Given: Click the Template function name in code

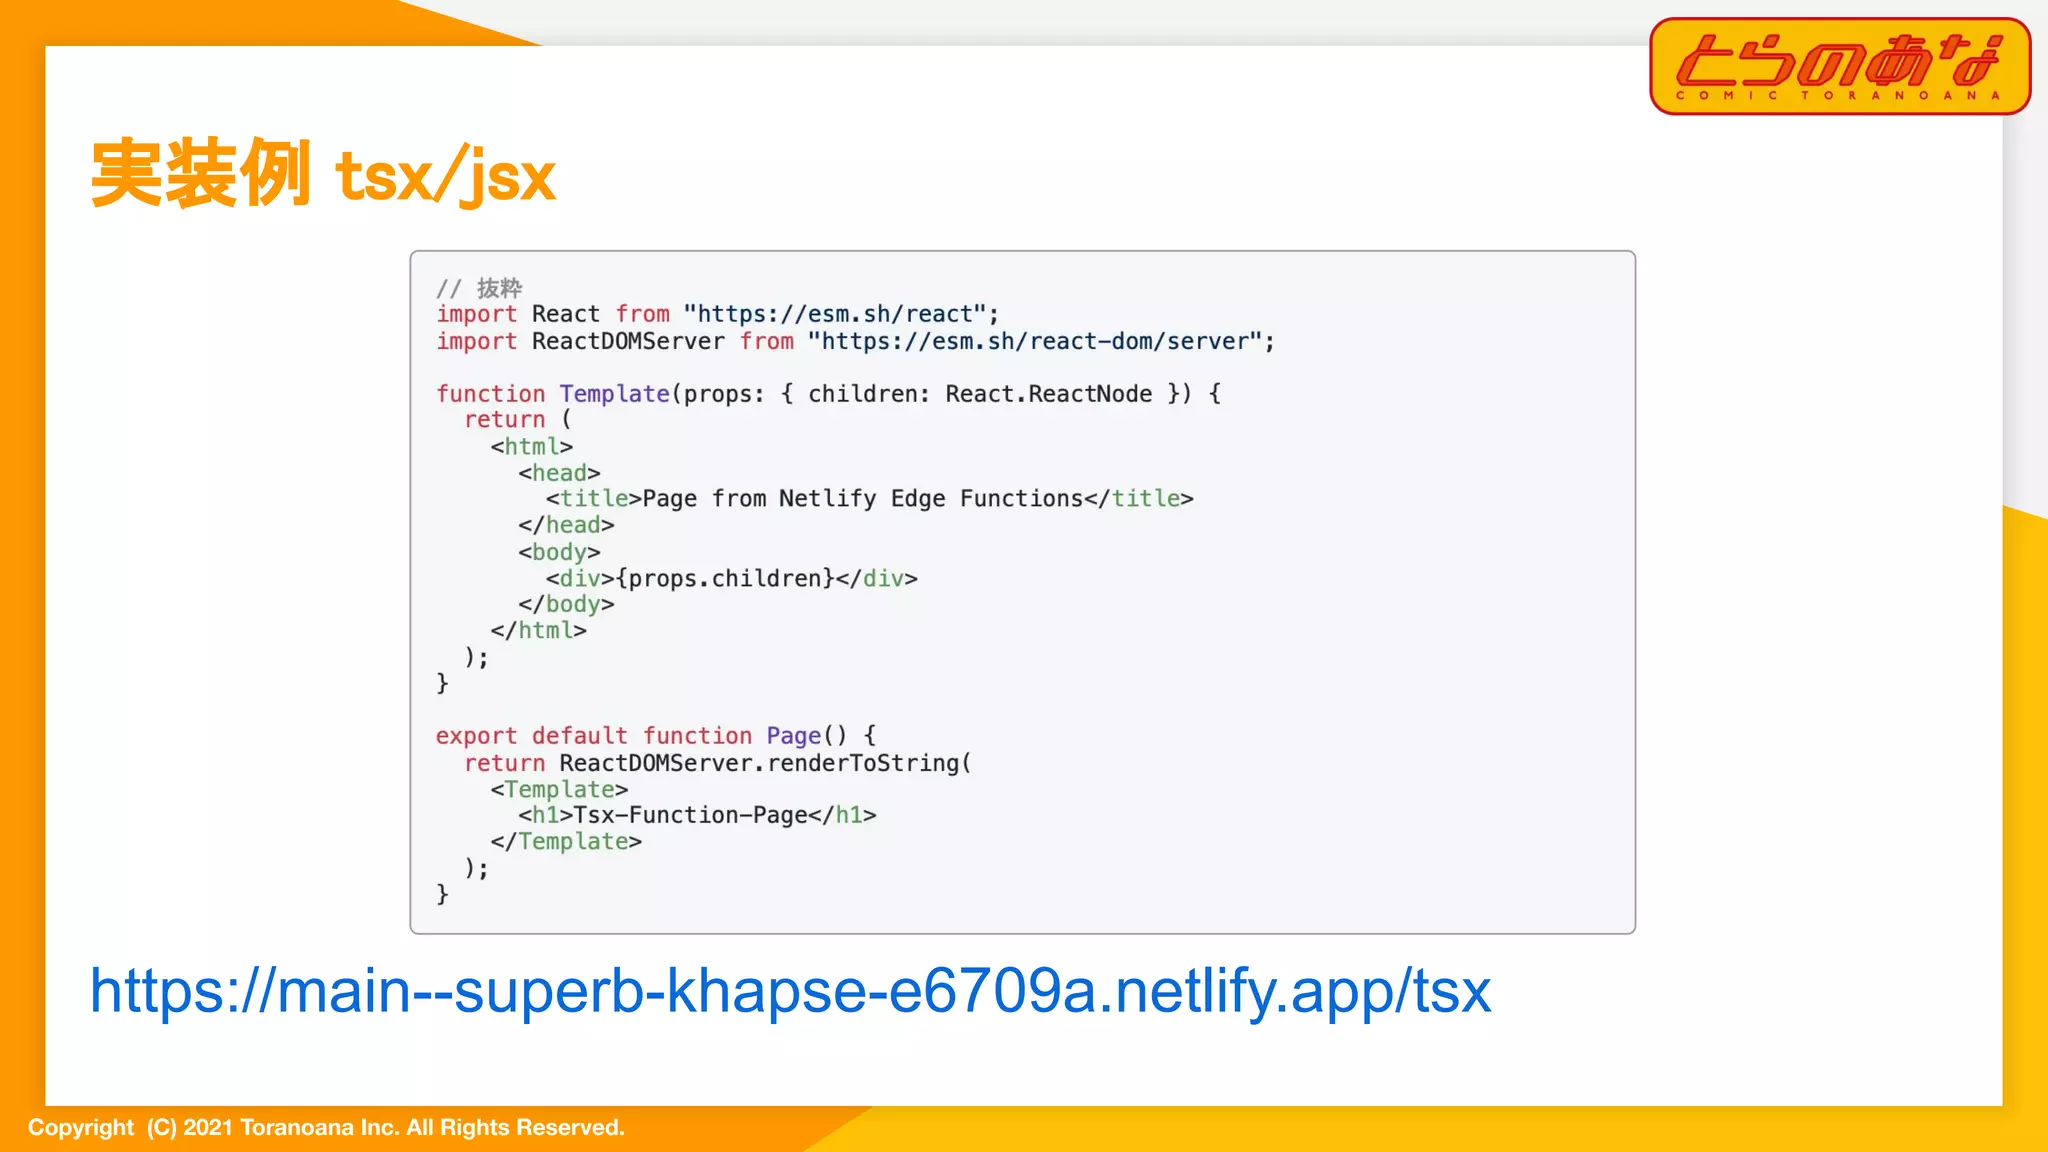Looking at the screenshot, I should tap(614, 394).
